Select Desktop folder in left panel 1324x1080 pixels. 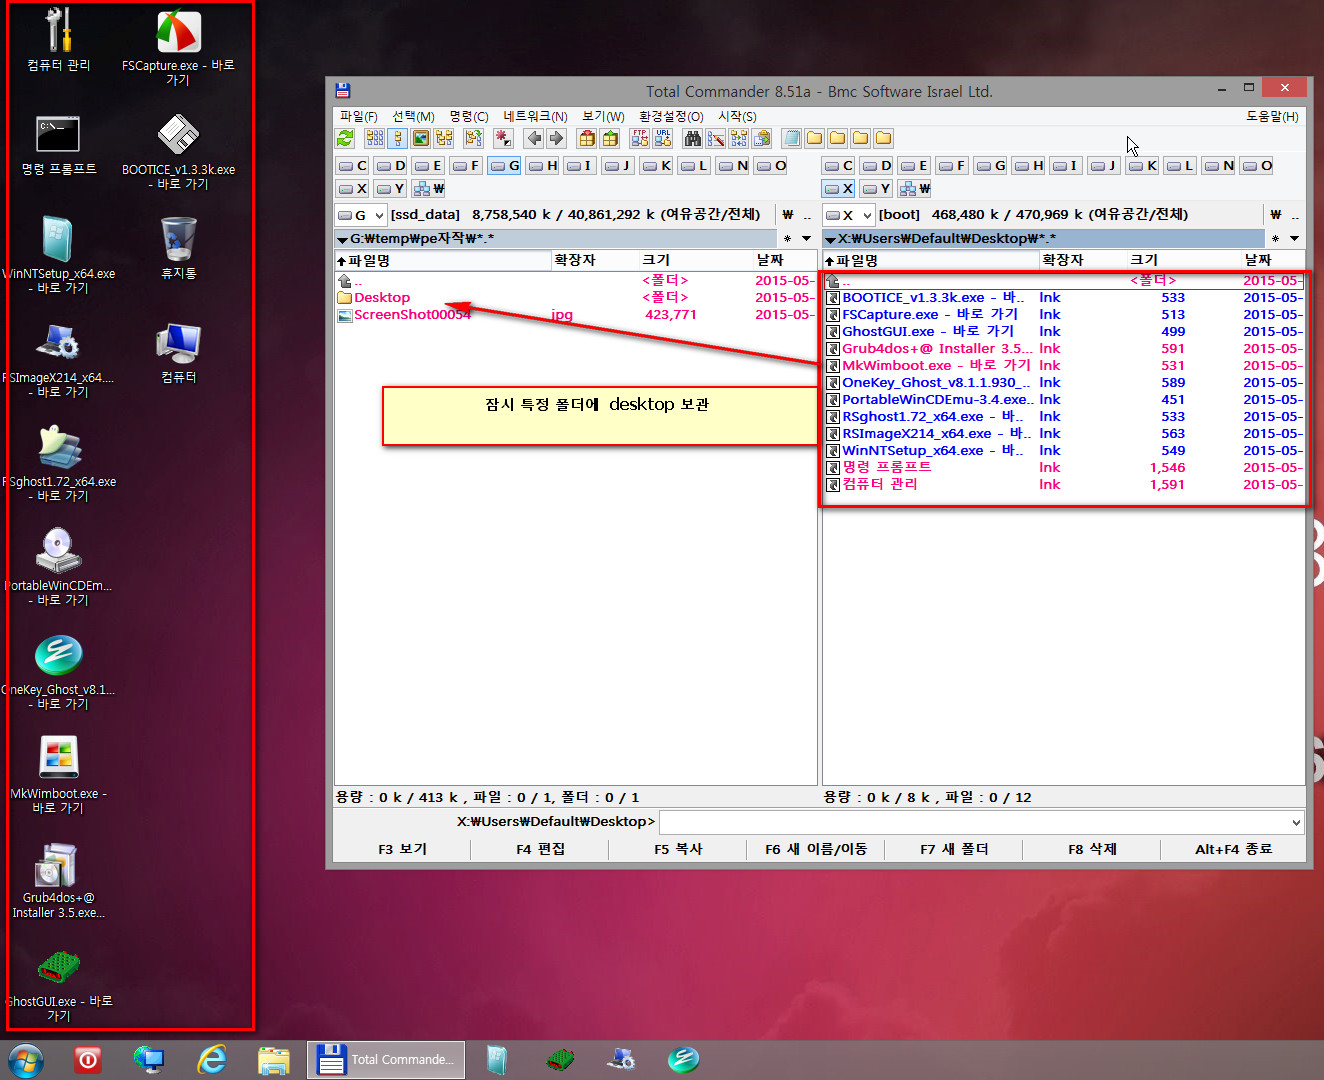382,298
